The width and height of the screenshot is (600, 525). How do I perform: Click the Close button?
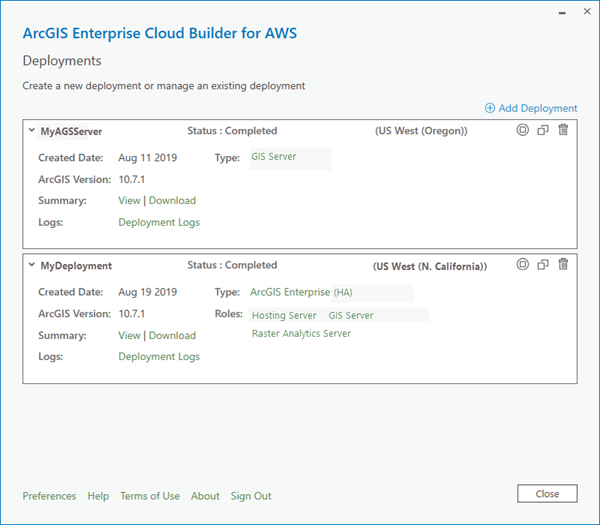[x=547, y=494]
